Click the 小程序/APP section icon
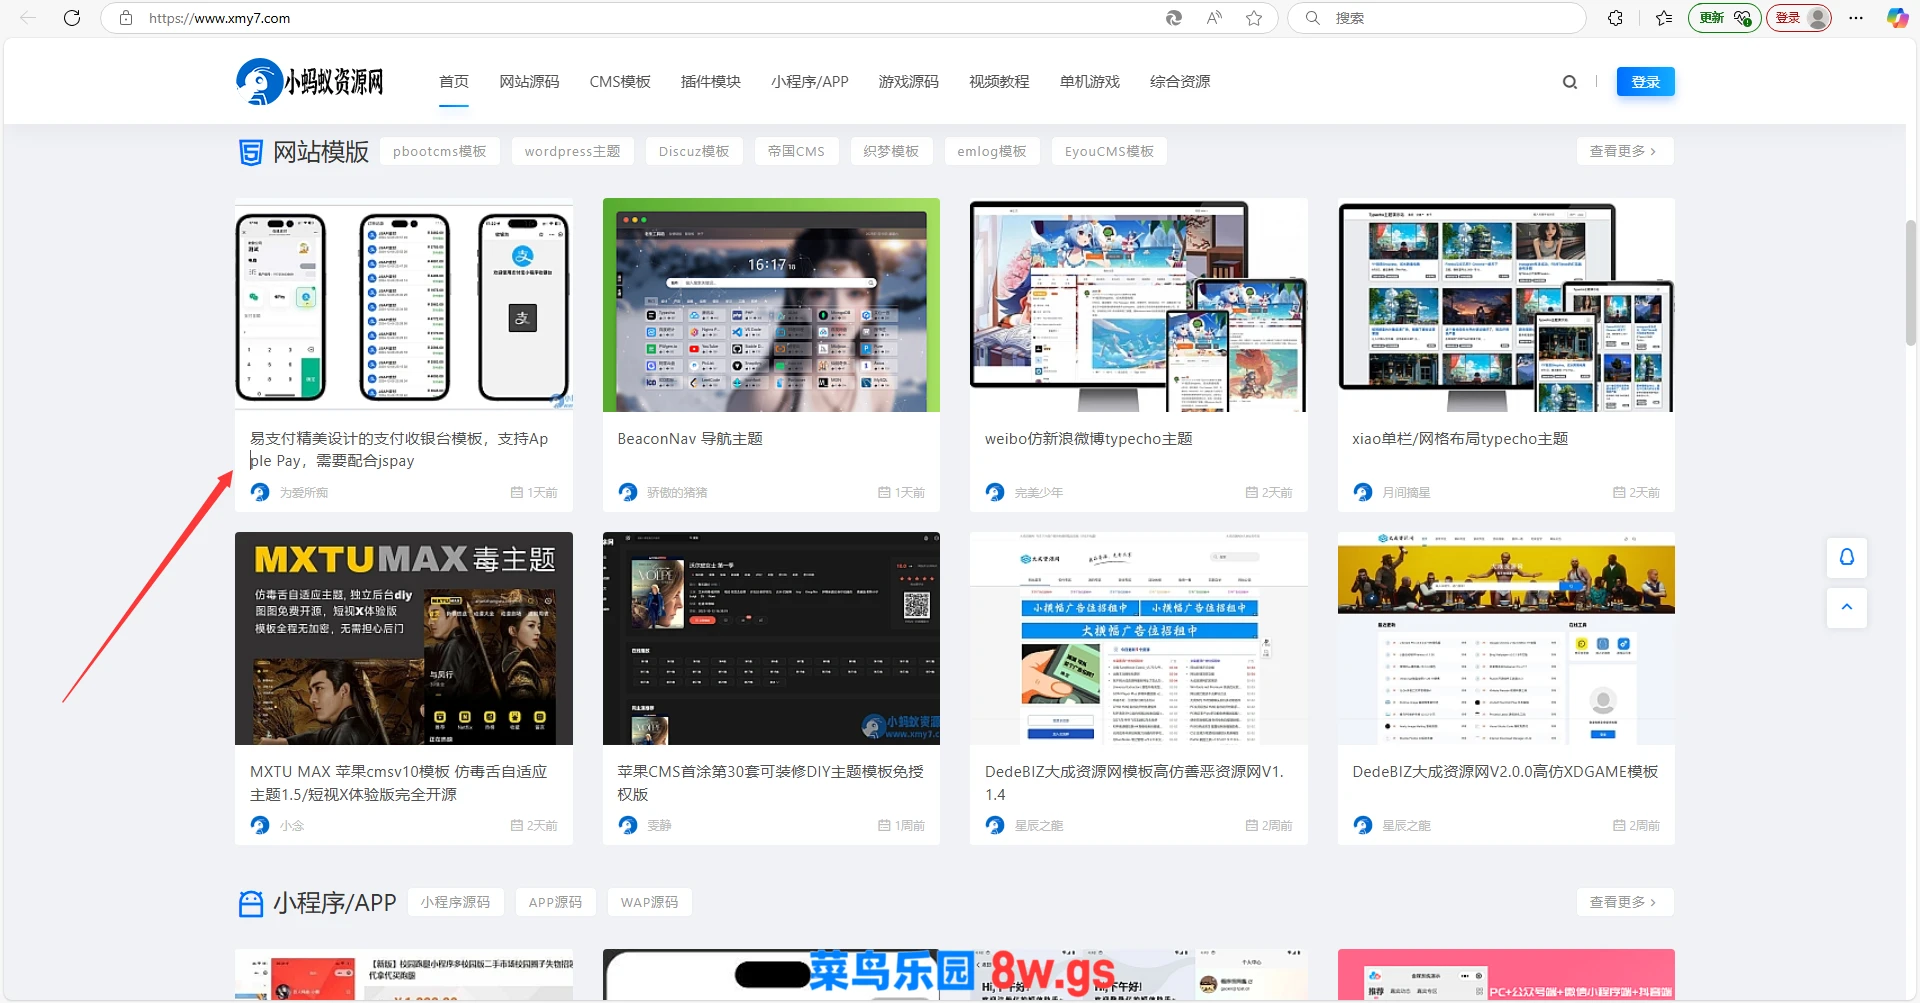1920x1003 pixels. pos(251,903)
